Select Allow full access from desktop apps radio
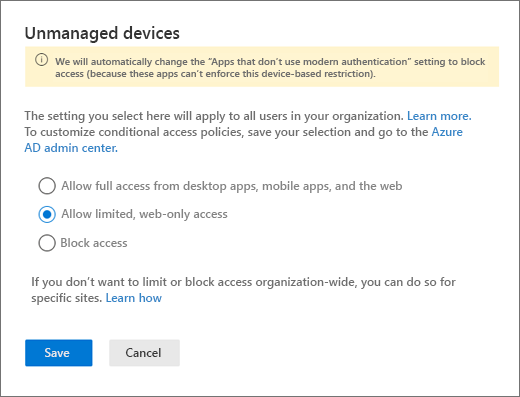 (x=47, y=186)
